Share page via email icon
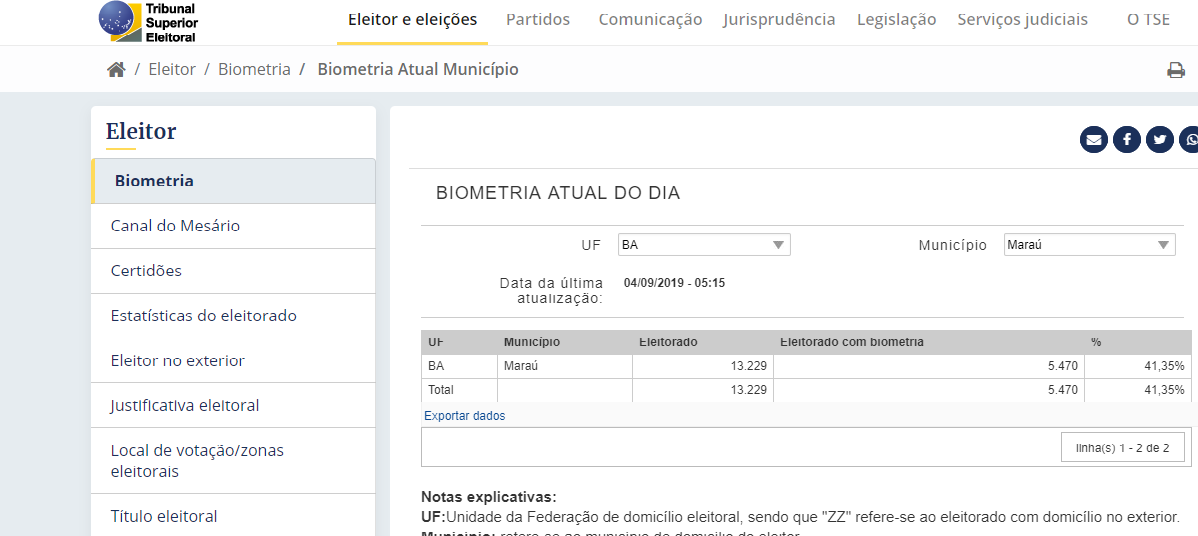The height and width of the screenshot is (536, 1198). pyautogui.click(x=1094, y=140)
